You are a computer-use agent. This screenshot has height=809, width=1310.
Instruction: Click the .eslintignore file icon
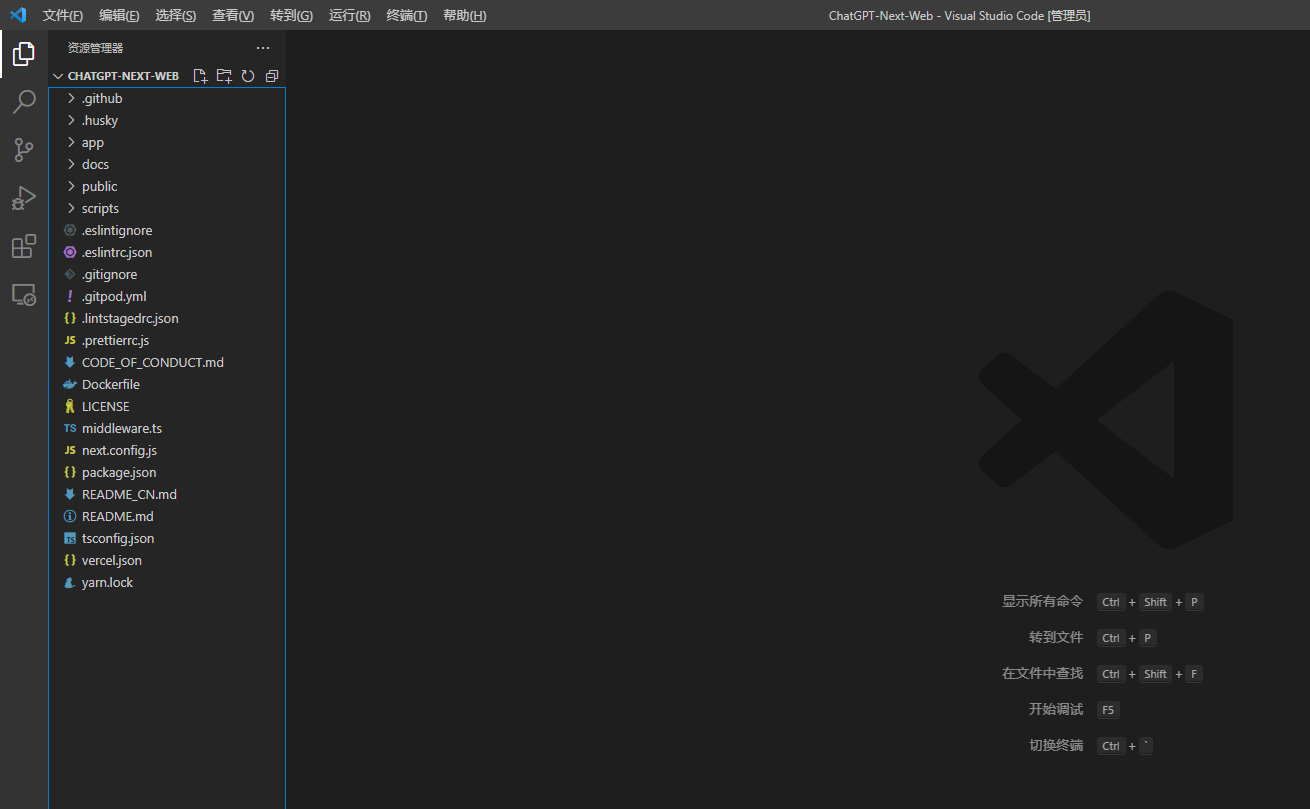tap(70, 230)
